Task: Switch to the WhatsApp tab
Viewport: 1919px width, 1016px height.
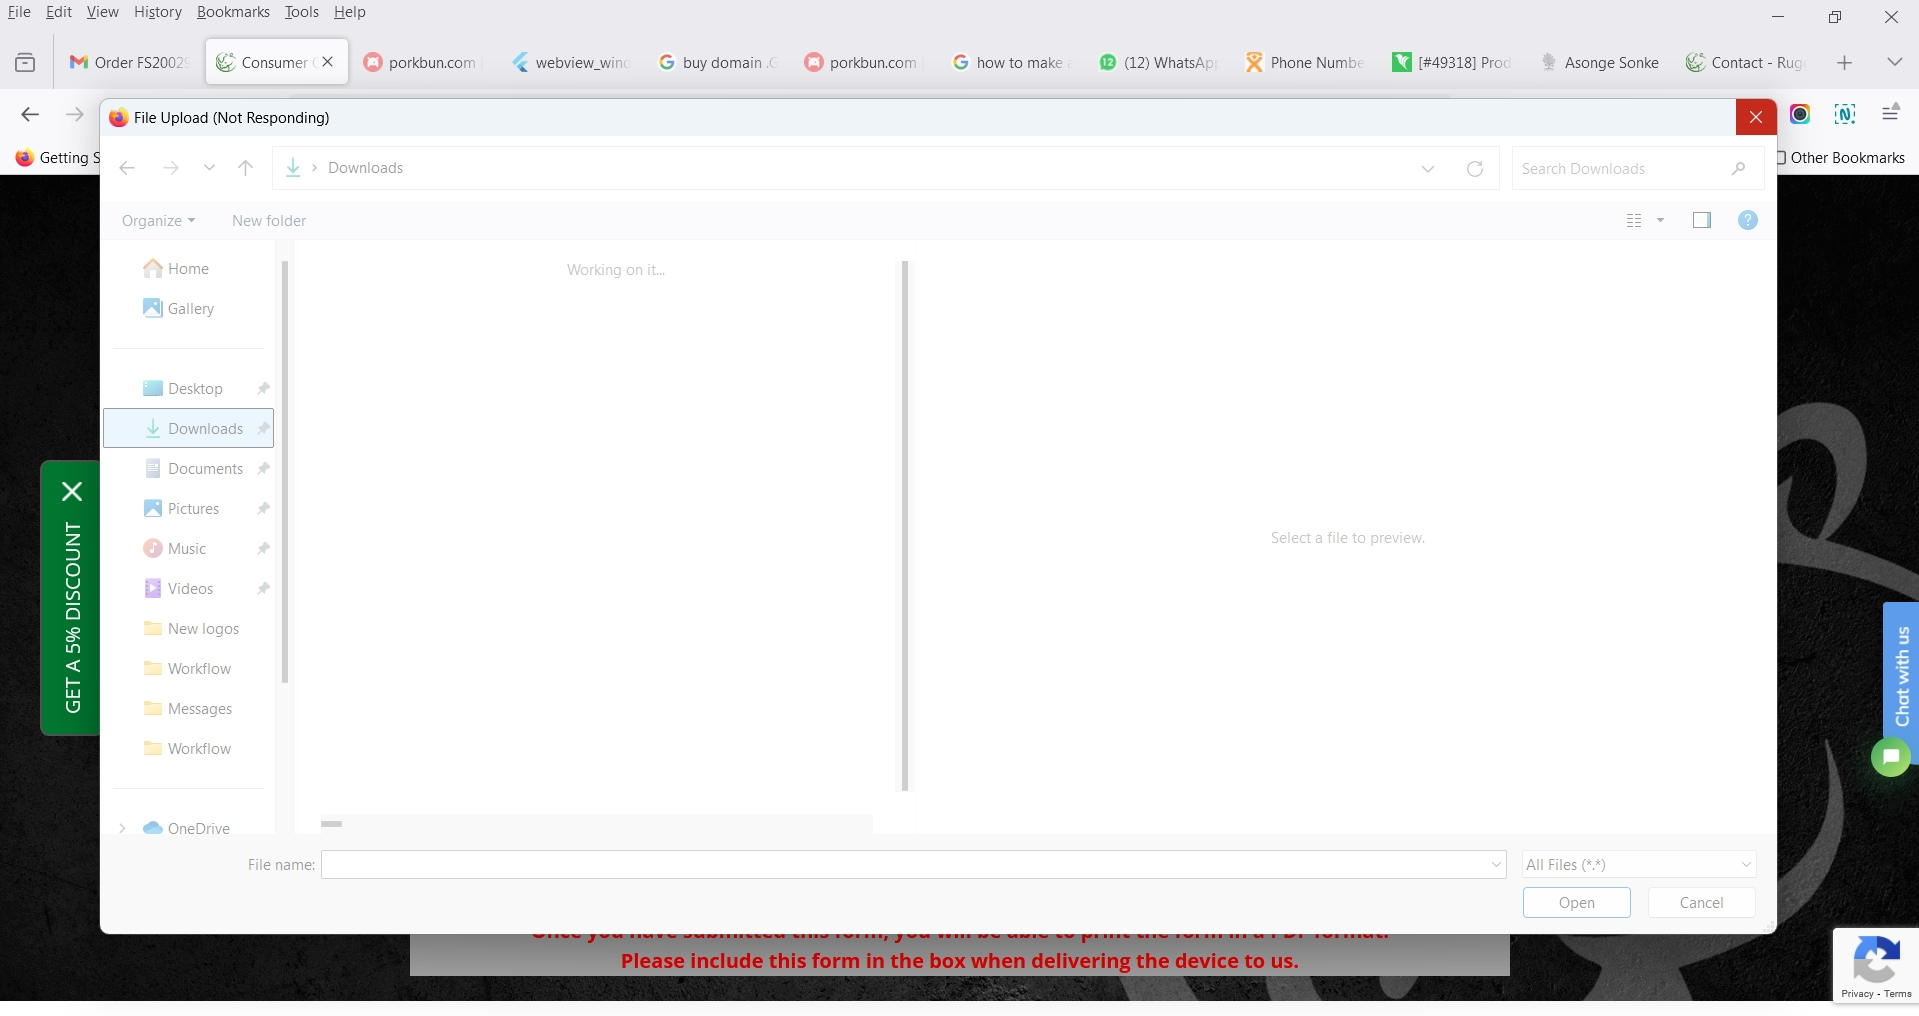Action: point(1159,62)
